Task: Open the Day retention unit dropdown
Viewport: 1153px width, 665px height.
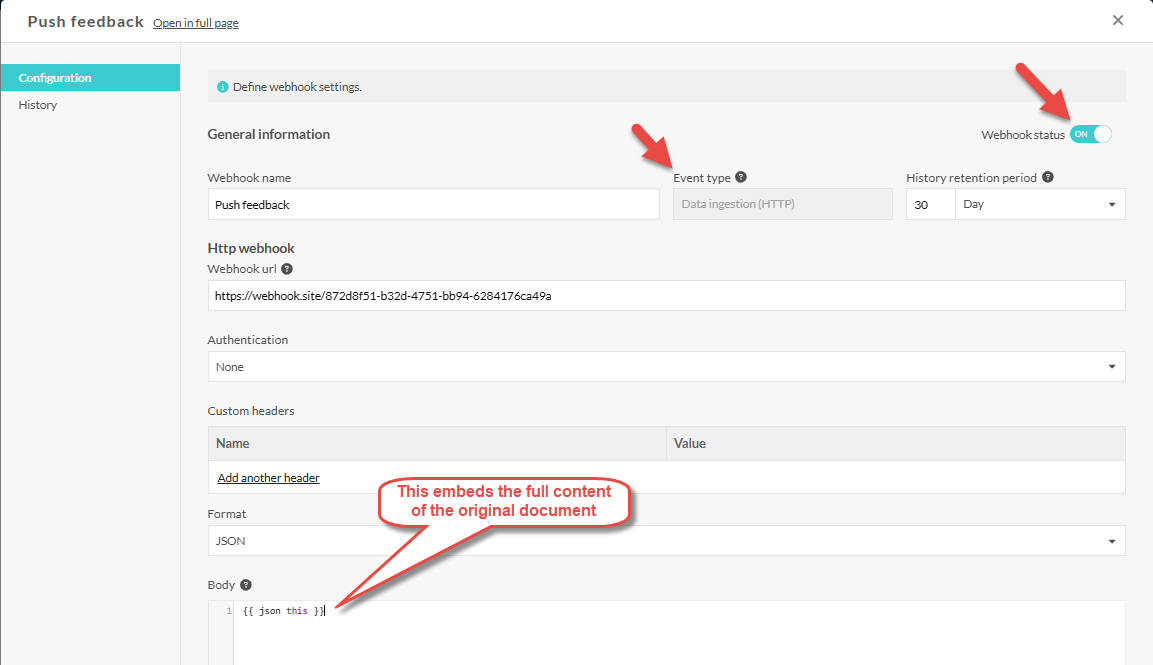Action: [1039, 204]
